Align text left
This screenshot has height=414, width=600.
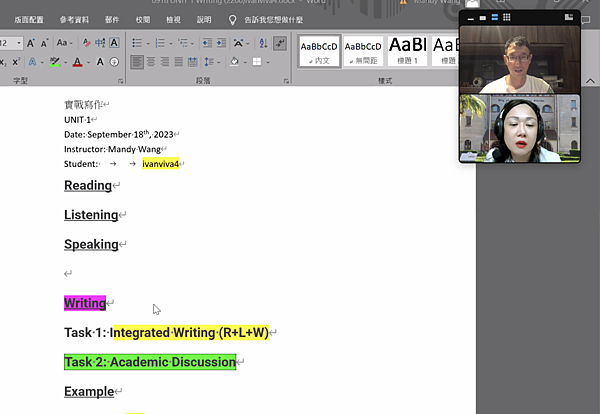pyautogui.click(x=137, y=62)
